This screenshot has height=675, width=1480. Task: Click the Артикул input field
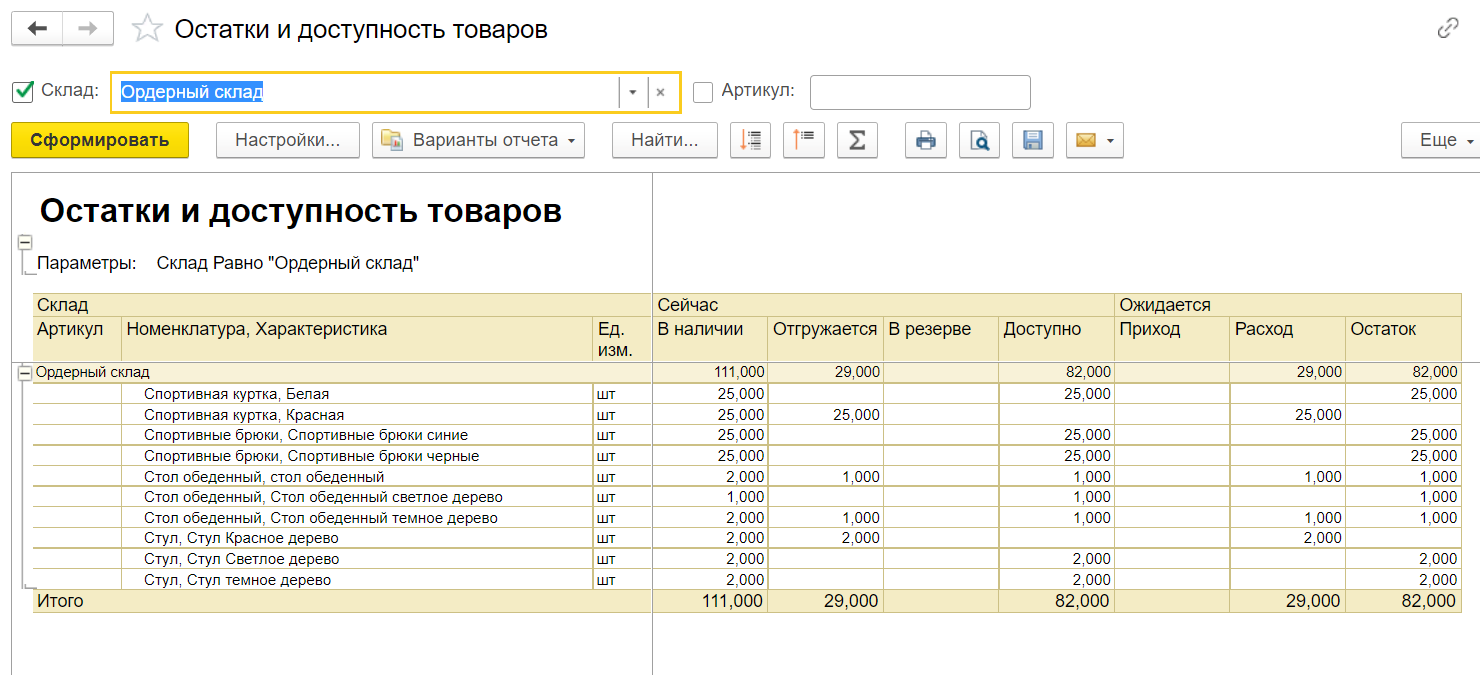[919, 92]
